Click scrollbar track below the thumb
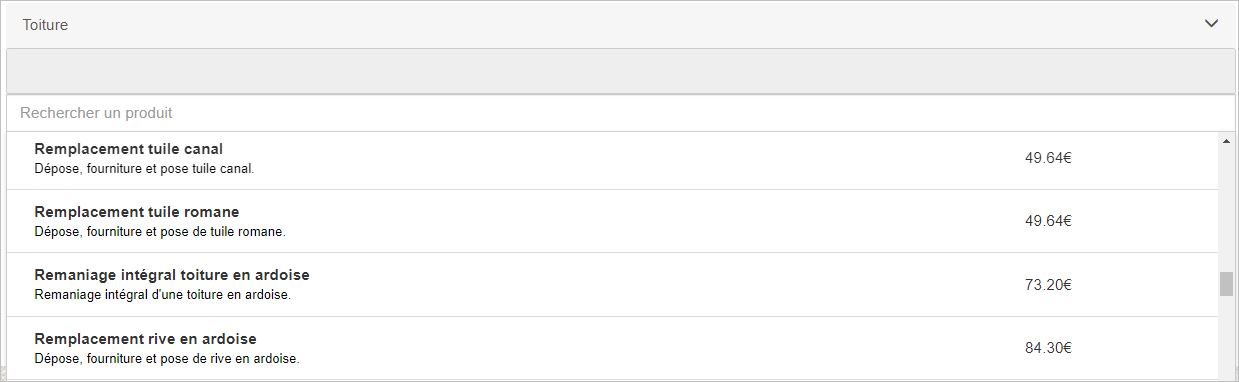Screen dimensions: 1239x382 pyautogui.click(x=1226, y=338)
